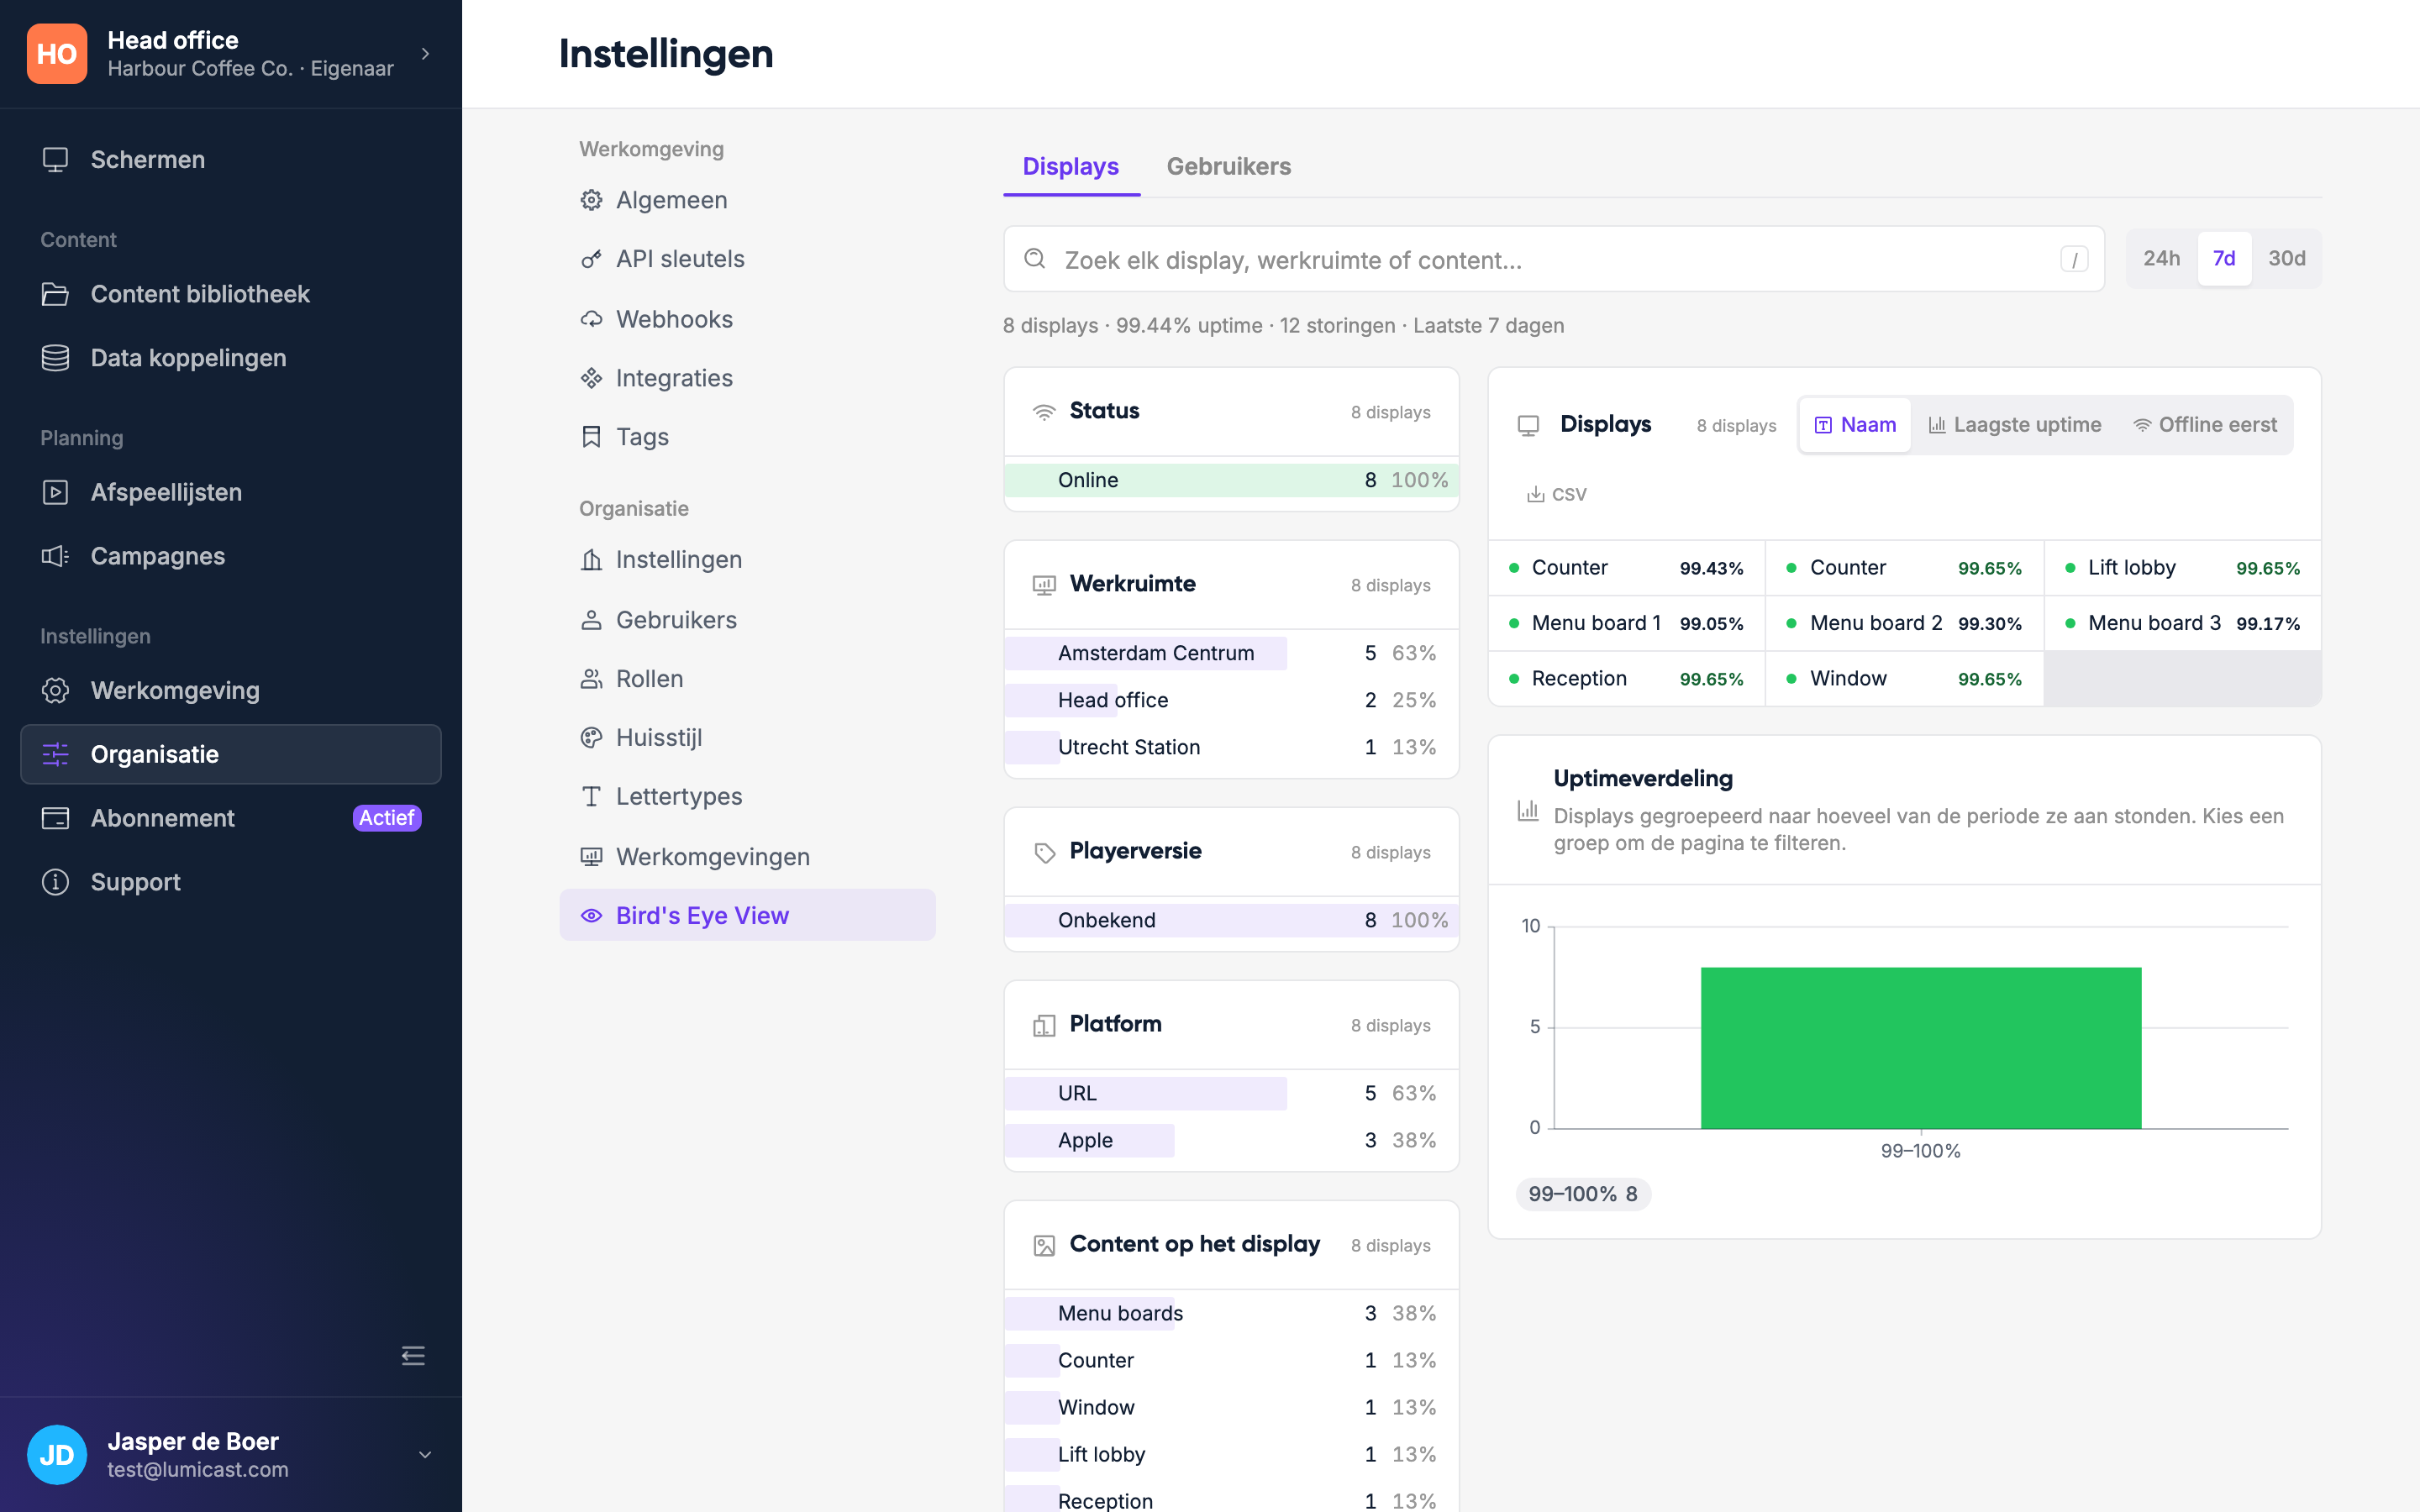The image size is (2420, 1512).
Task: Click the green 99–100% uptime bar
Action: (x=1920, y=1047)
